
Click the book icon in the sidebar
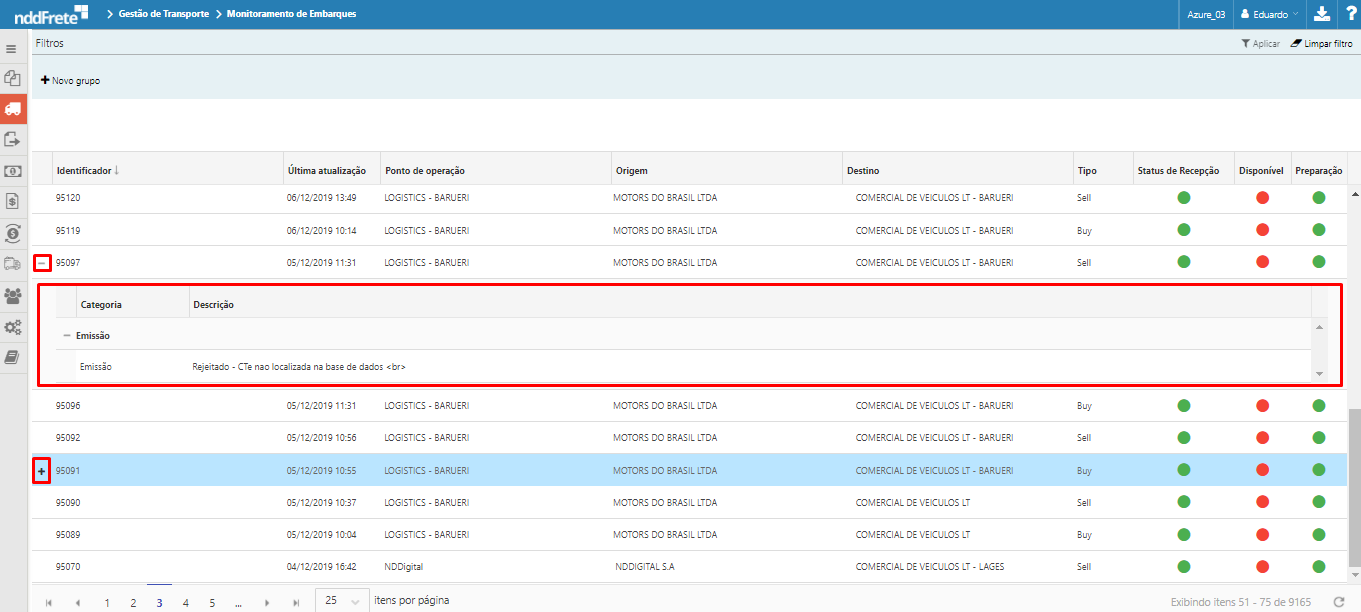click(x=13, y=358)
